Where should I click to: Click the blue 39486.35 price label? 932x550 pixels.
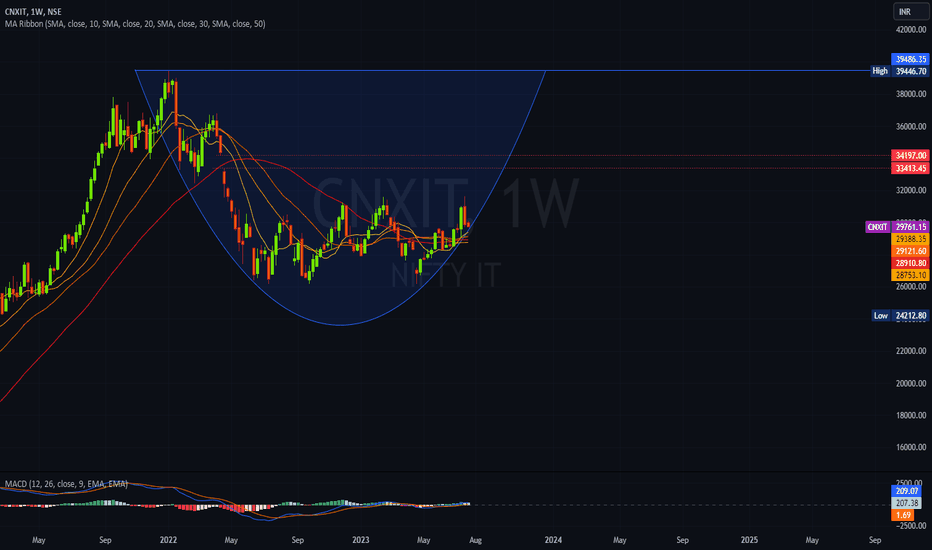[x=910, y=59]
